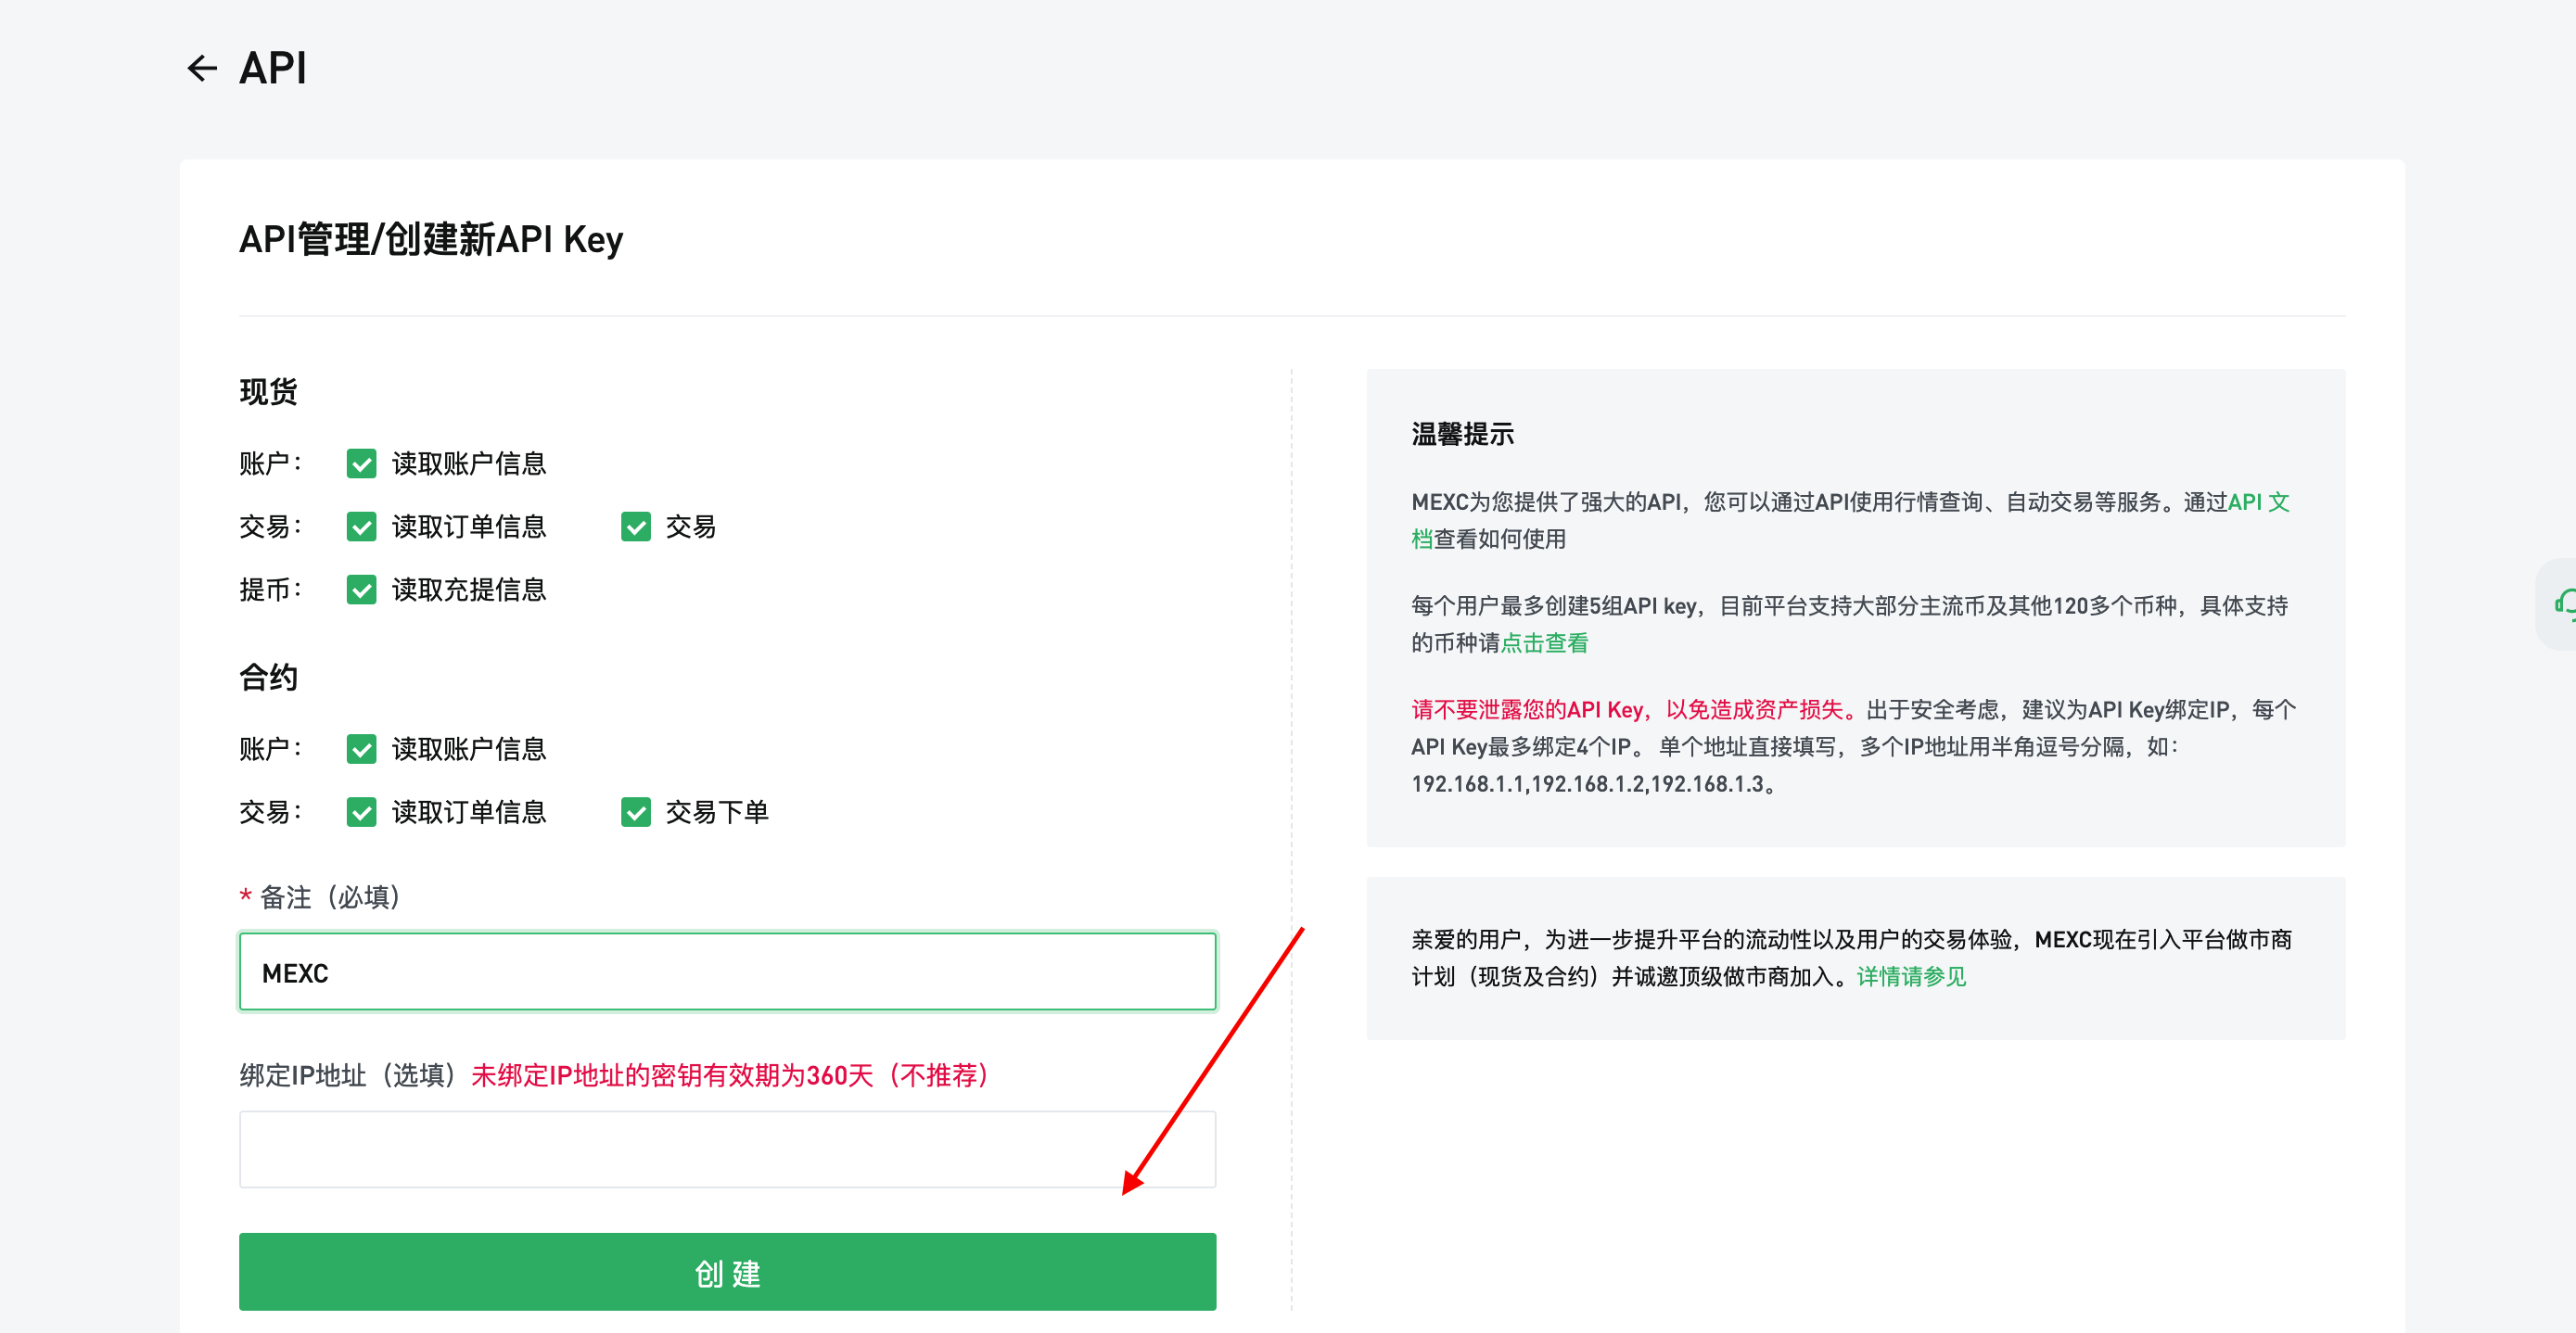Toggle 读取充提信息 withdrawal checkbox
This screenshot has width=2576, height=1333.
(361, 589)
